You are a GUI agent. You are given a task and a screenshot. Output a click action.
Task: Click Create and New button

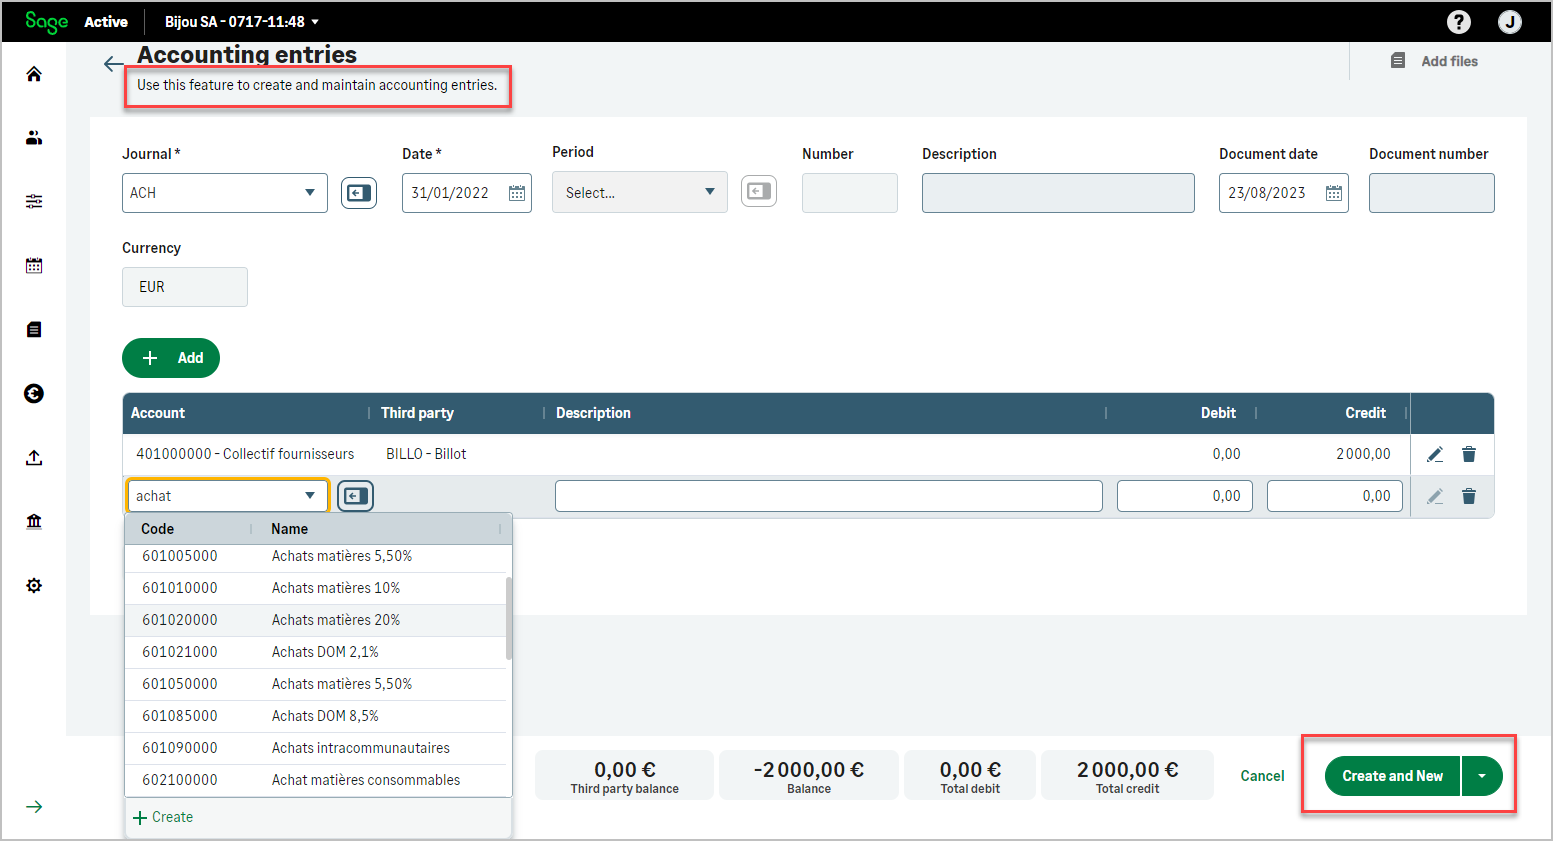1392,776
